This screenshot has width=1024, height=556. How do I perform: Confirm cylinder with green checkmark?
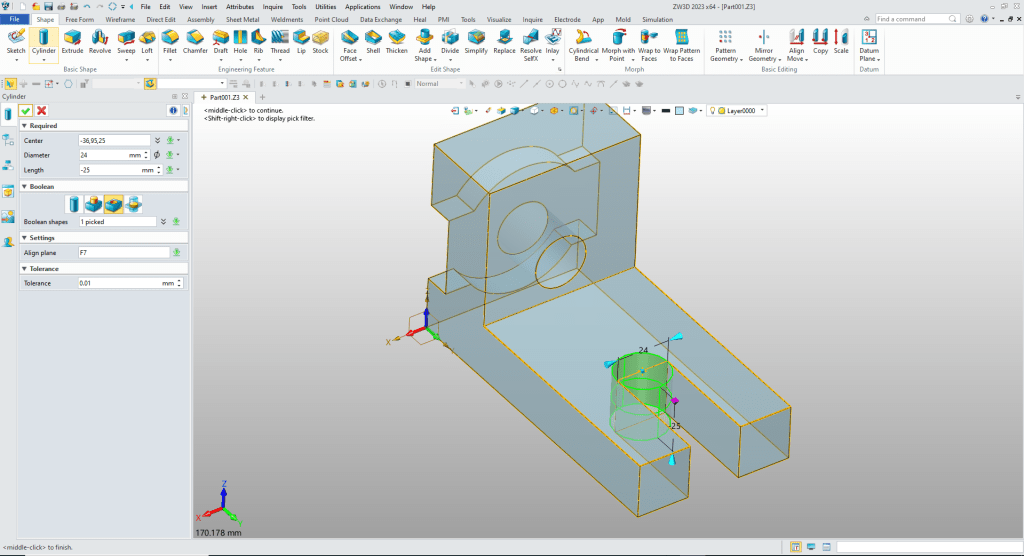(x=25, y=110)
